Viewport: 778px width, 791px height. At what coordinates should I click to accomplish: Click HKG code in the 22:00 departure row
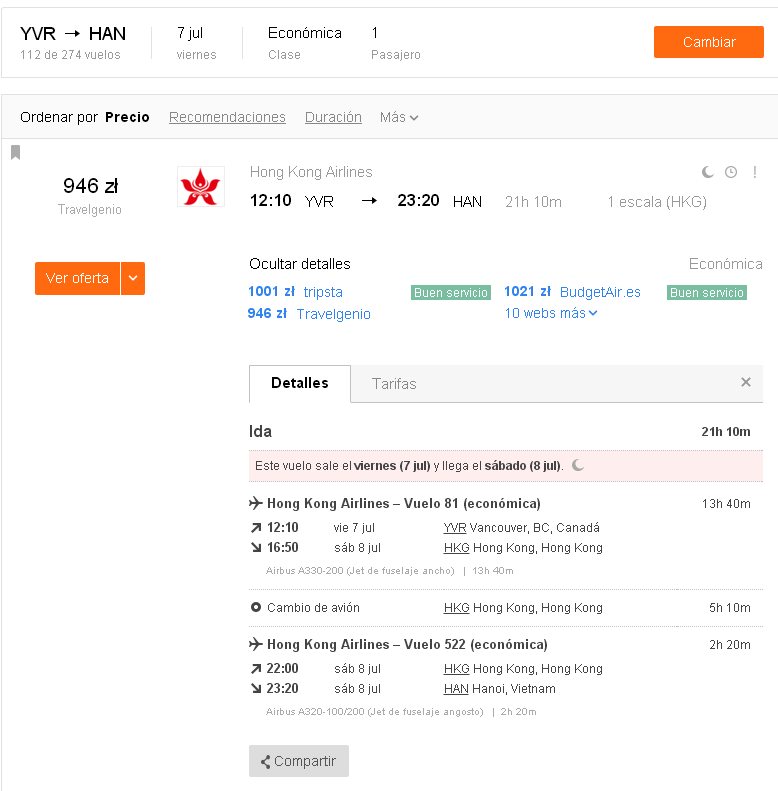pos(457,668)
